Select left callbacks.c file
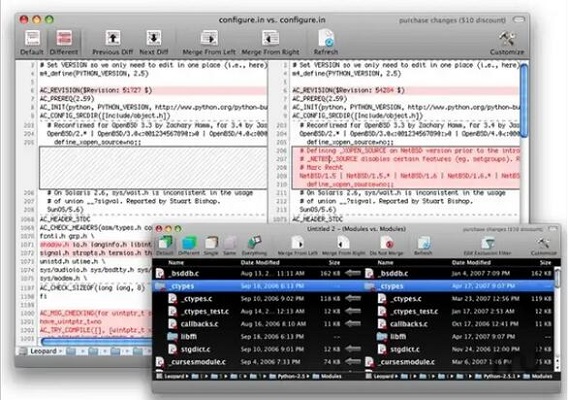This screenshot has width=568, height=400. (199, 324)
